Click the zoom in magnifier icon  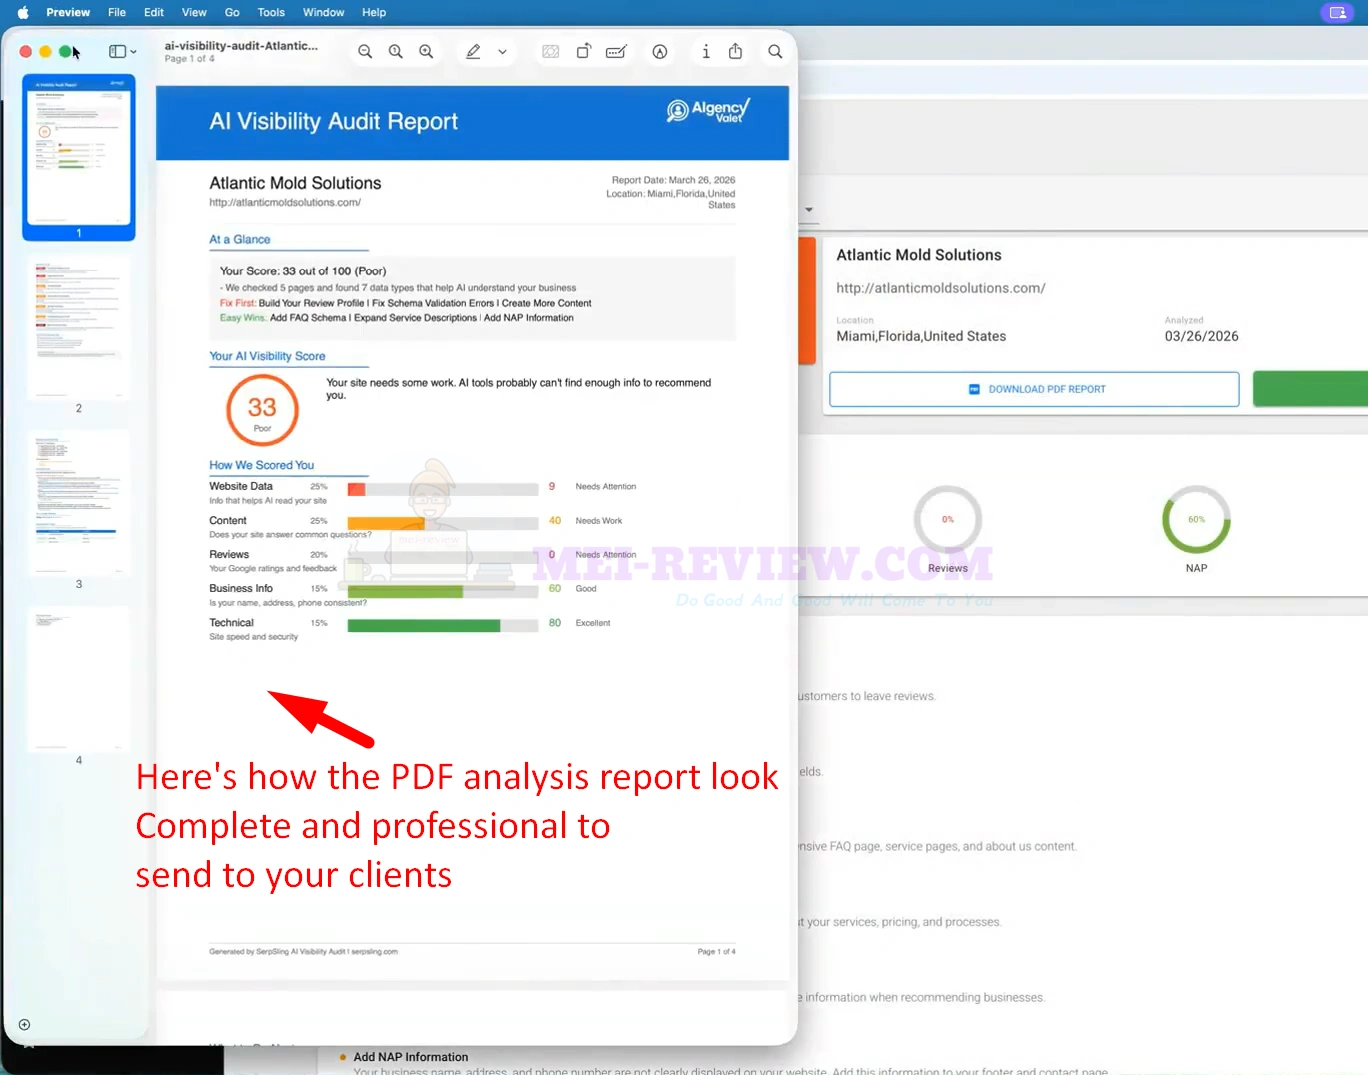coord(426,52)
